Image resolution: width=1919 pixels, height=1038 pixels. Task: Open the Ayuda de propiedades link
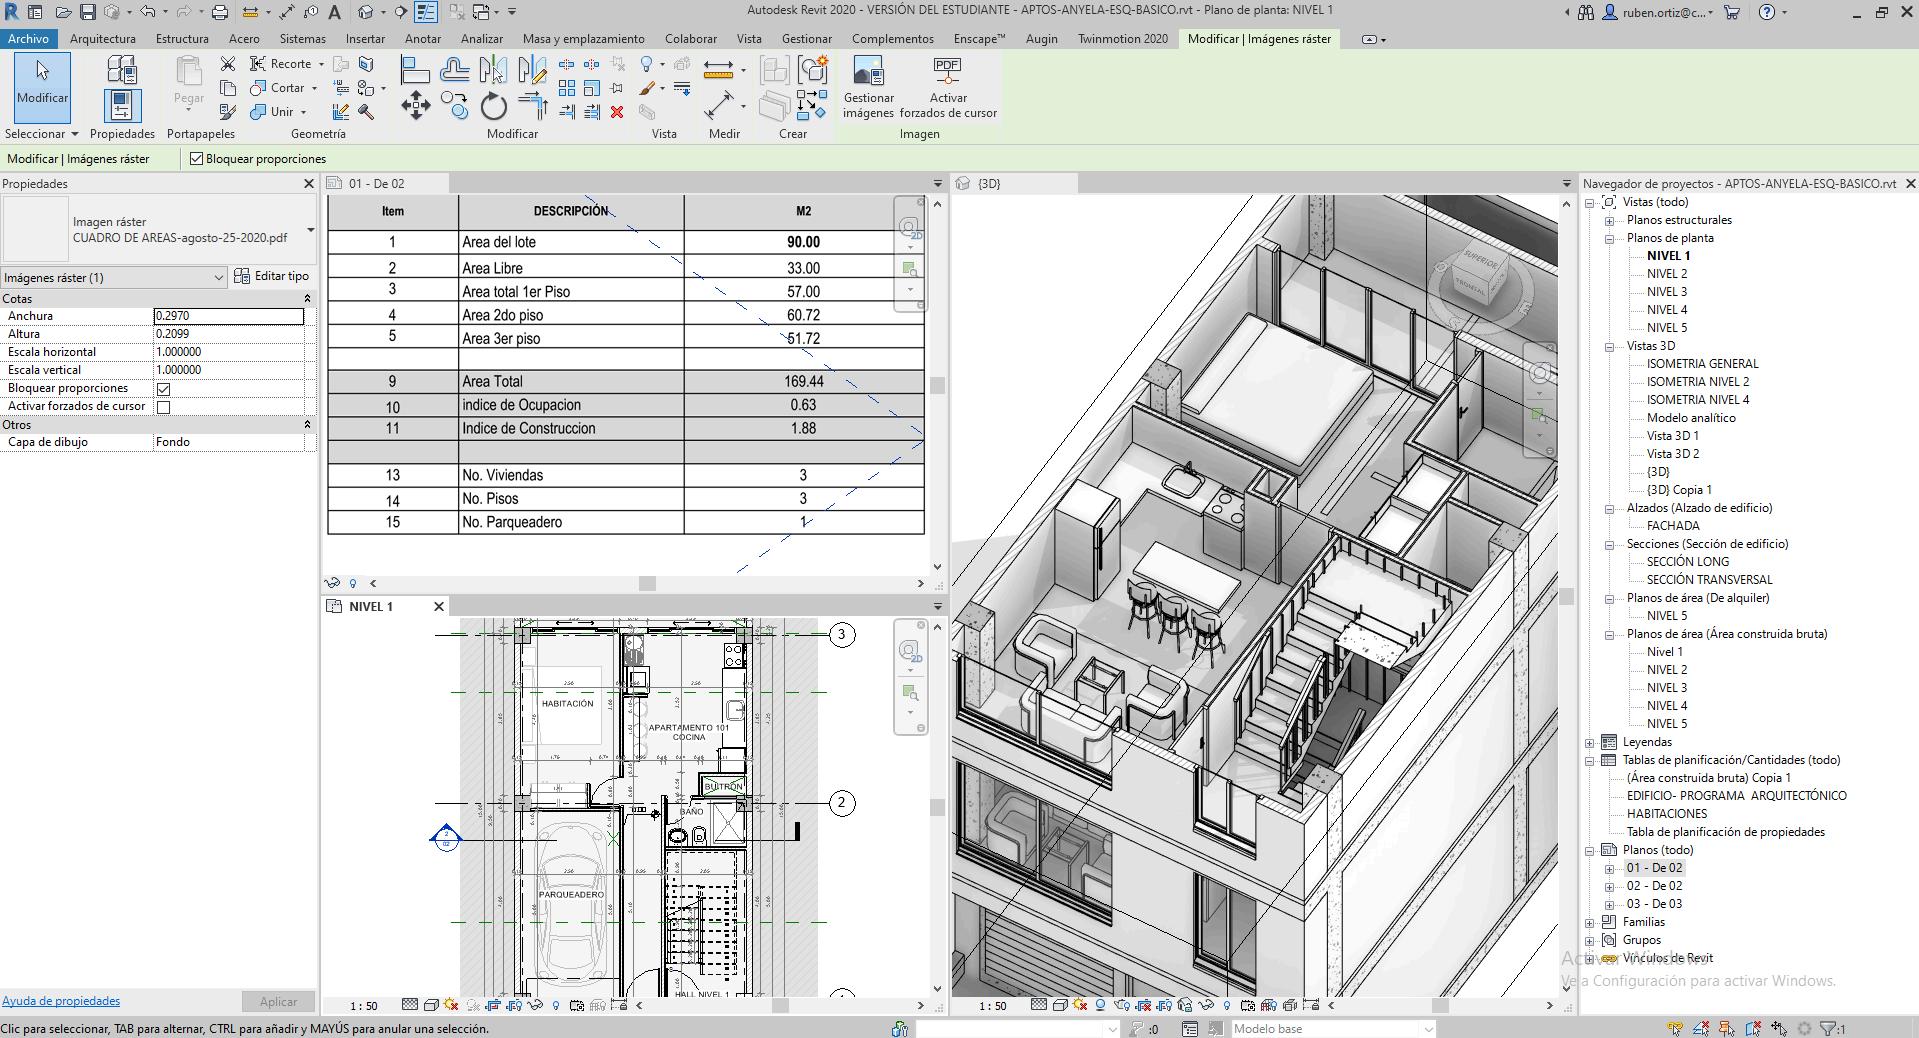(61, 1001)
